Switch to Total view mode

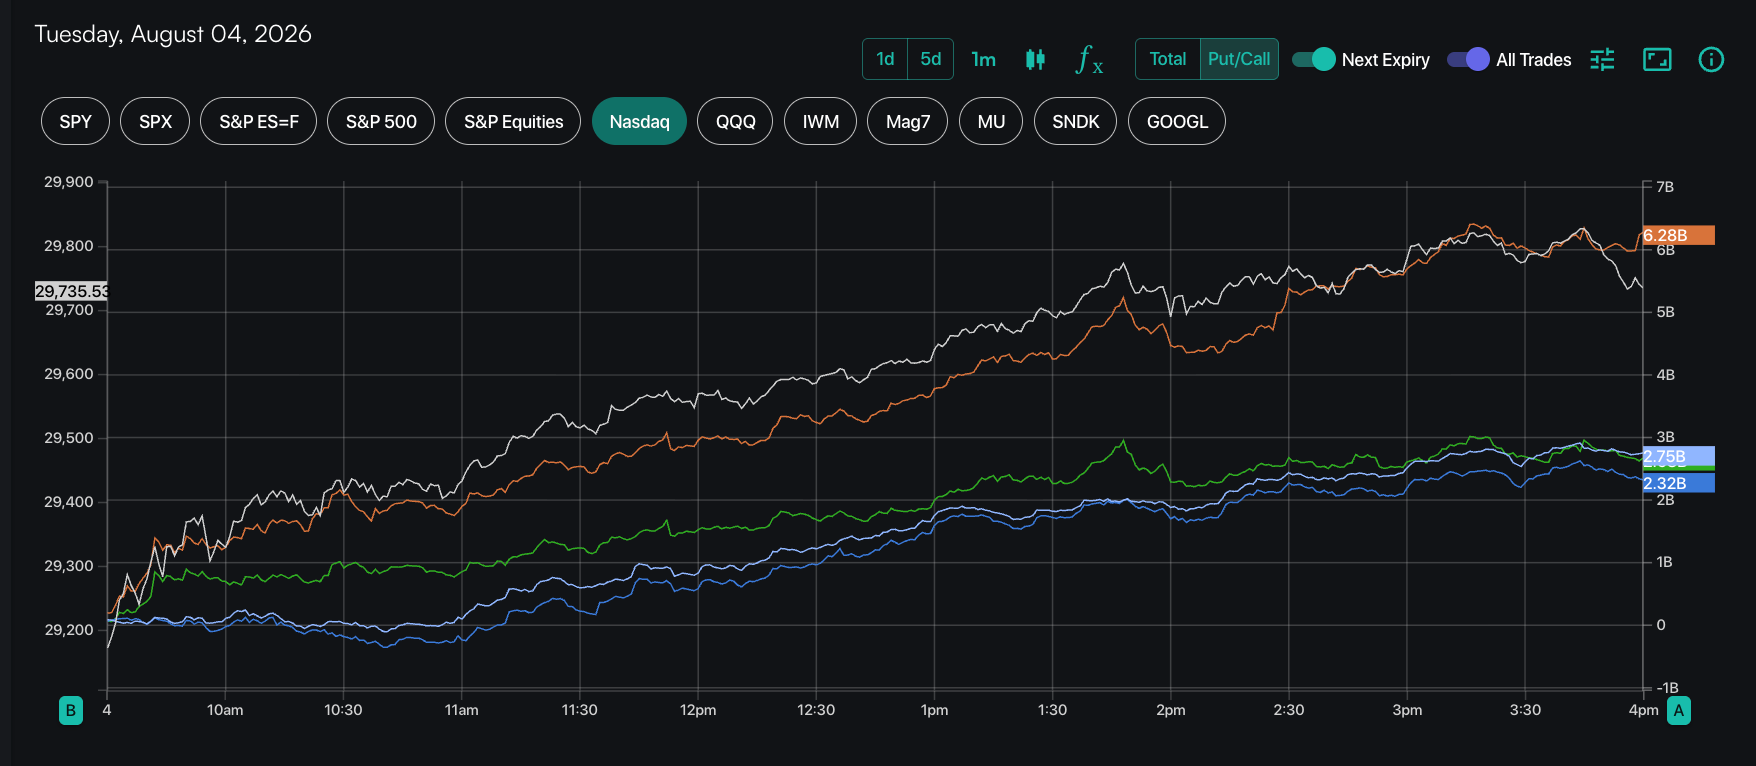point(1168,59)
